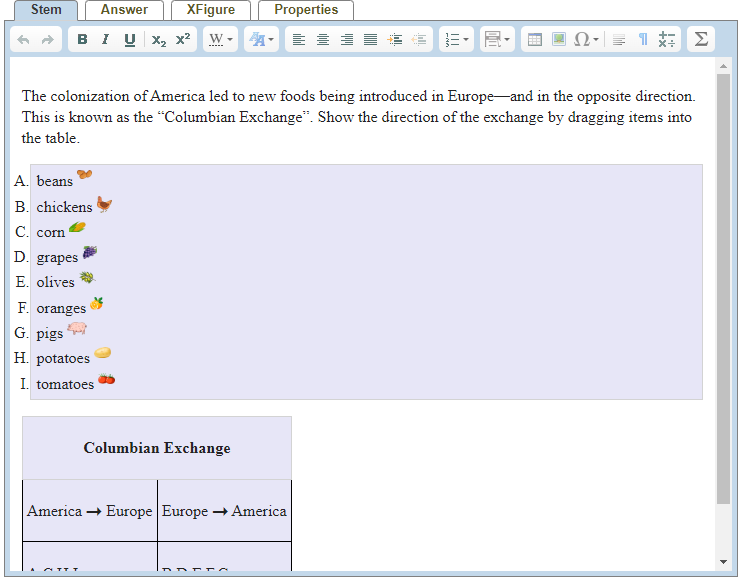Center align text
This screenshot has width=738, height=584.
323,40
